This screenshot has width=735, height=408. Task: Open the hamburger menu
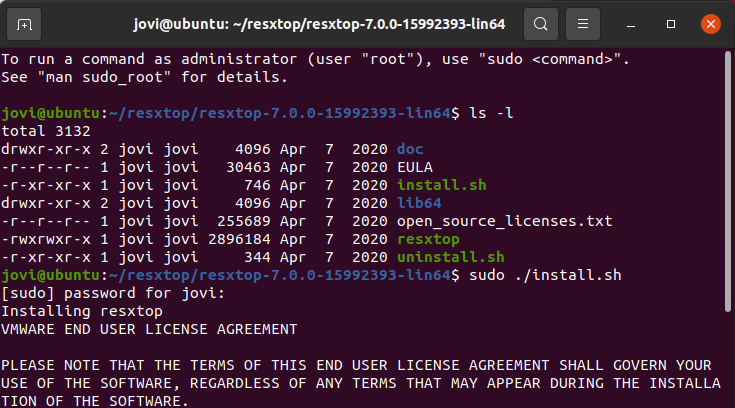pos(583,24)
